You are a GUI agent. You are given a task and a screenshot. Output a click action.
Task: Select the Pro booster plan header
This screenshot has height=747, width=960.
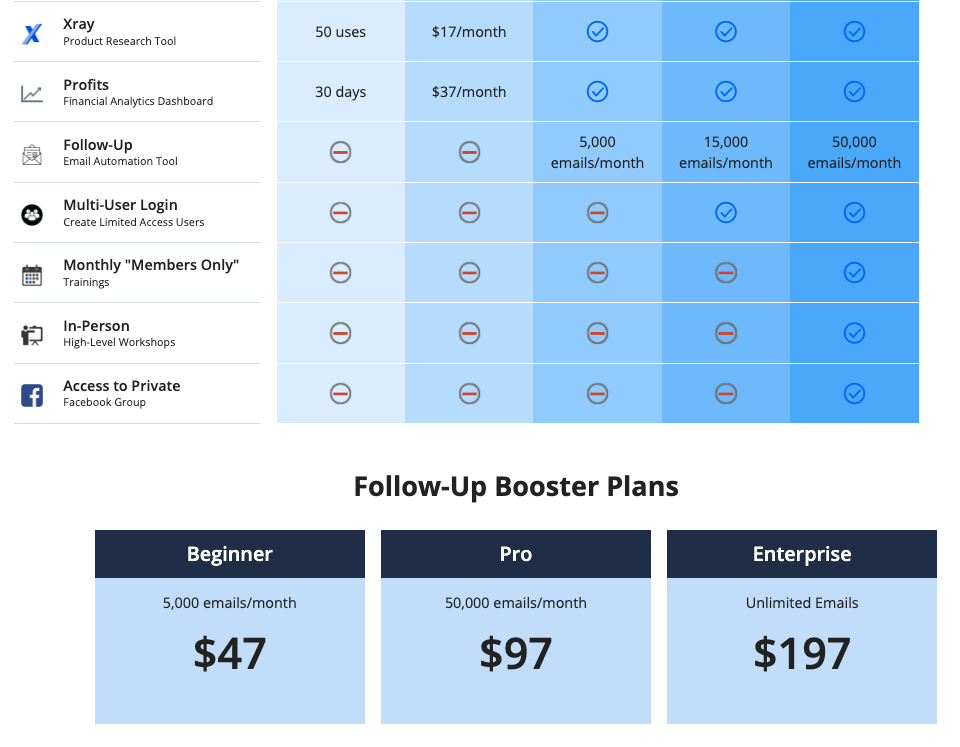coord(516,554)
